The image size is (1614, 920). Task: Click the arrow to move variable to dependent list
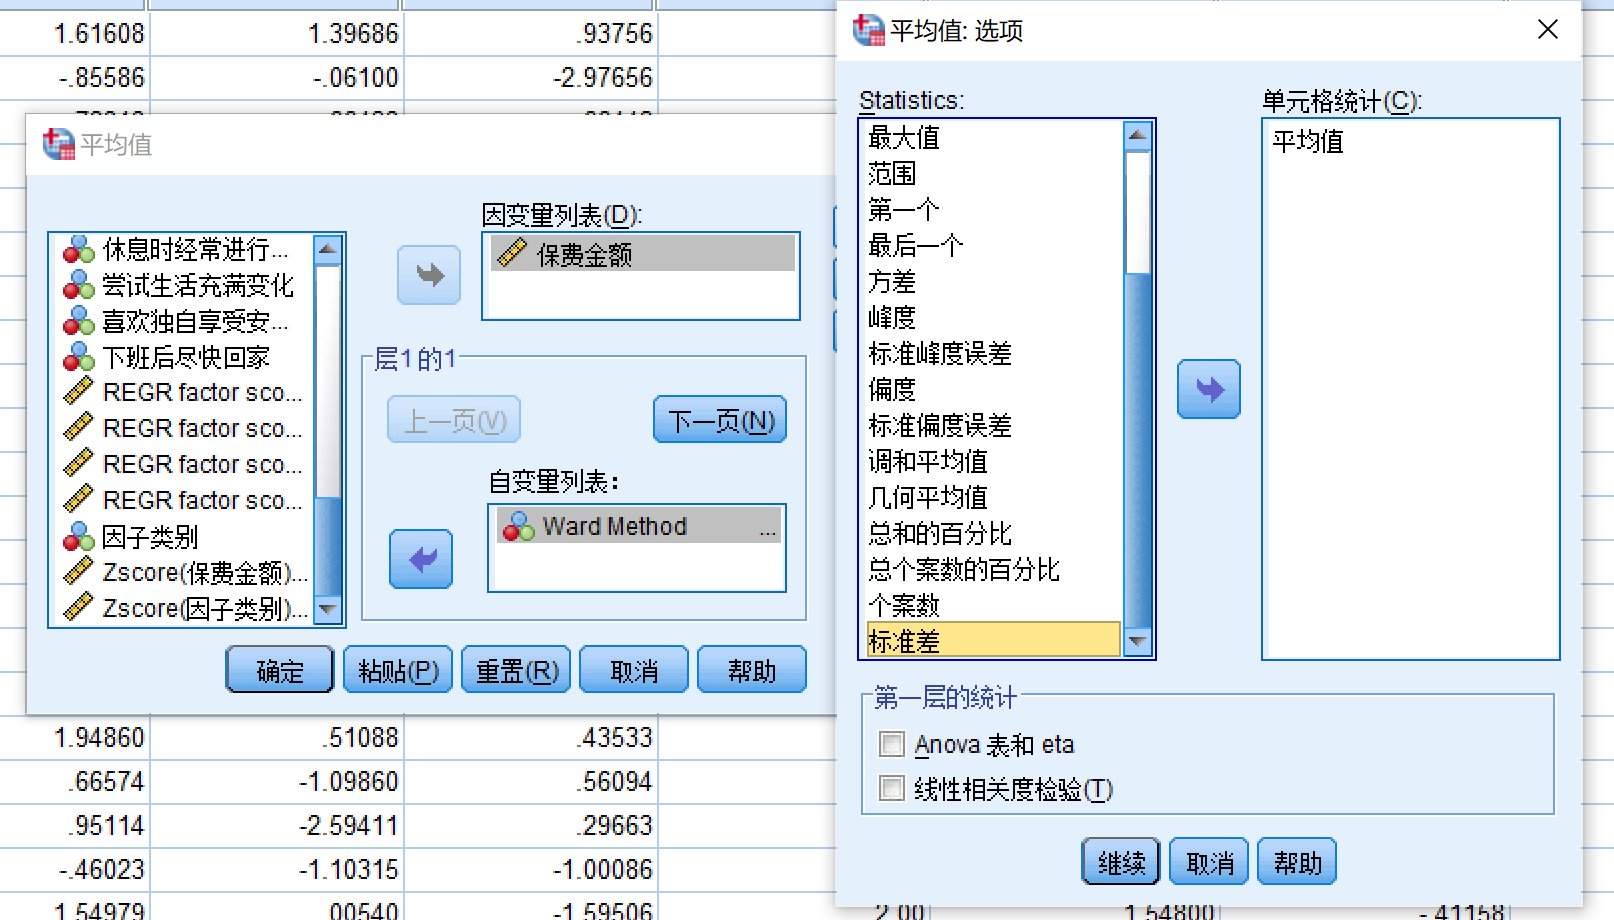tap(429, 275)
